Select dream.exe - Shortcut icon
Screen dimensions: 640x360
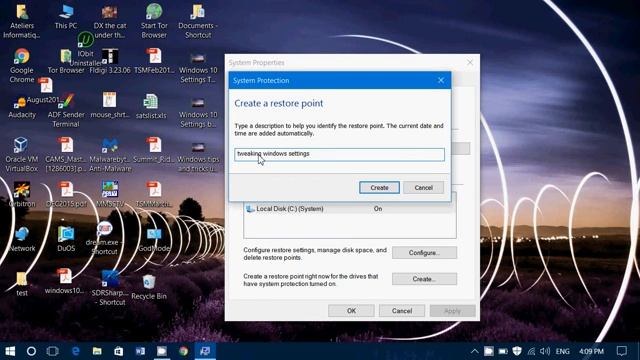[x=104, y=238]
